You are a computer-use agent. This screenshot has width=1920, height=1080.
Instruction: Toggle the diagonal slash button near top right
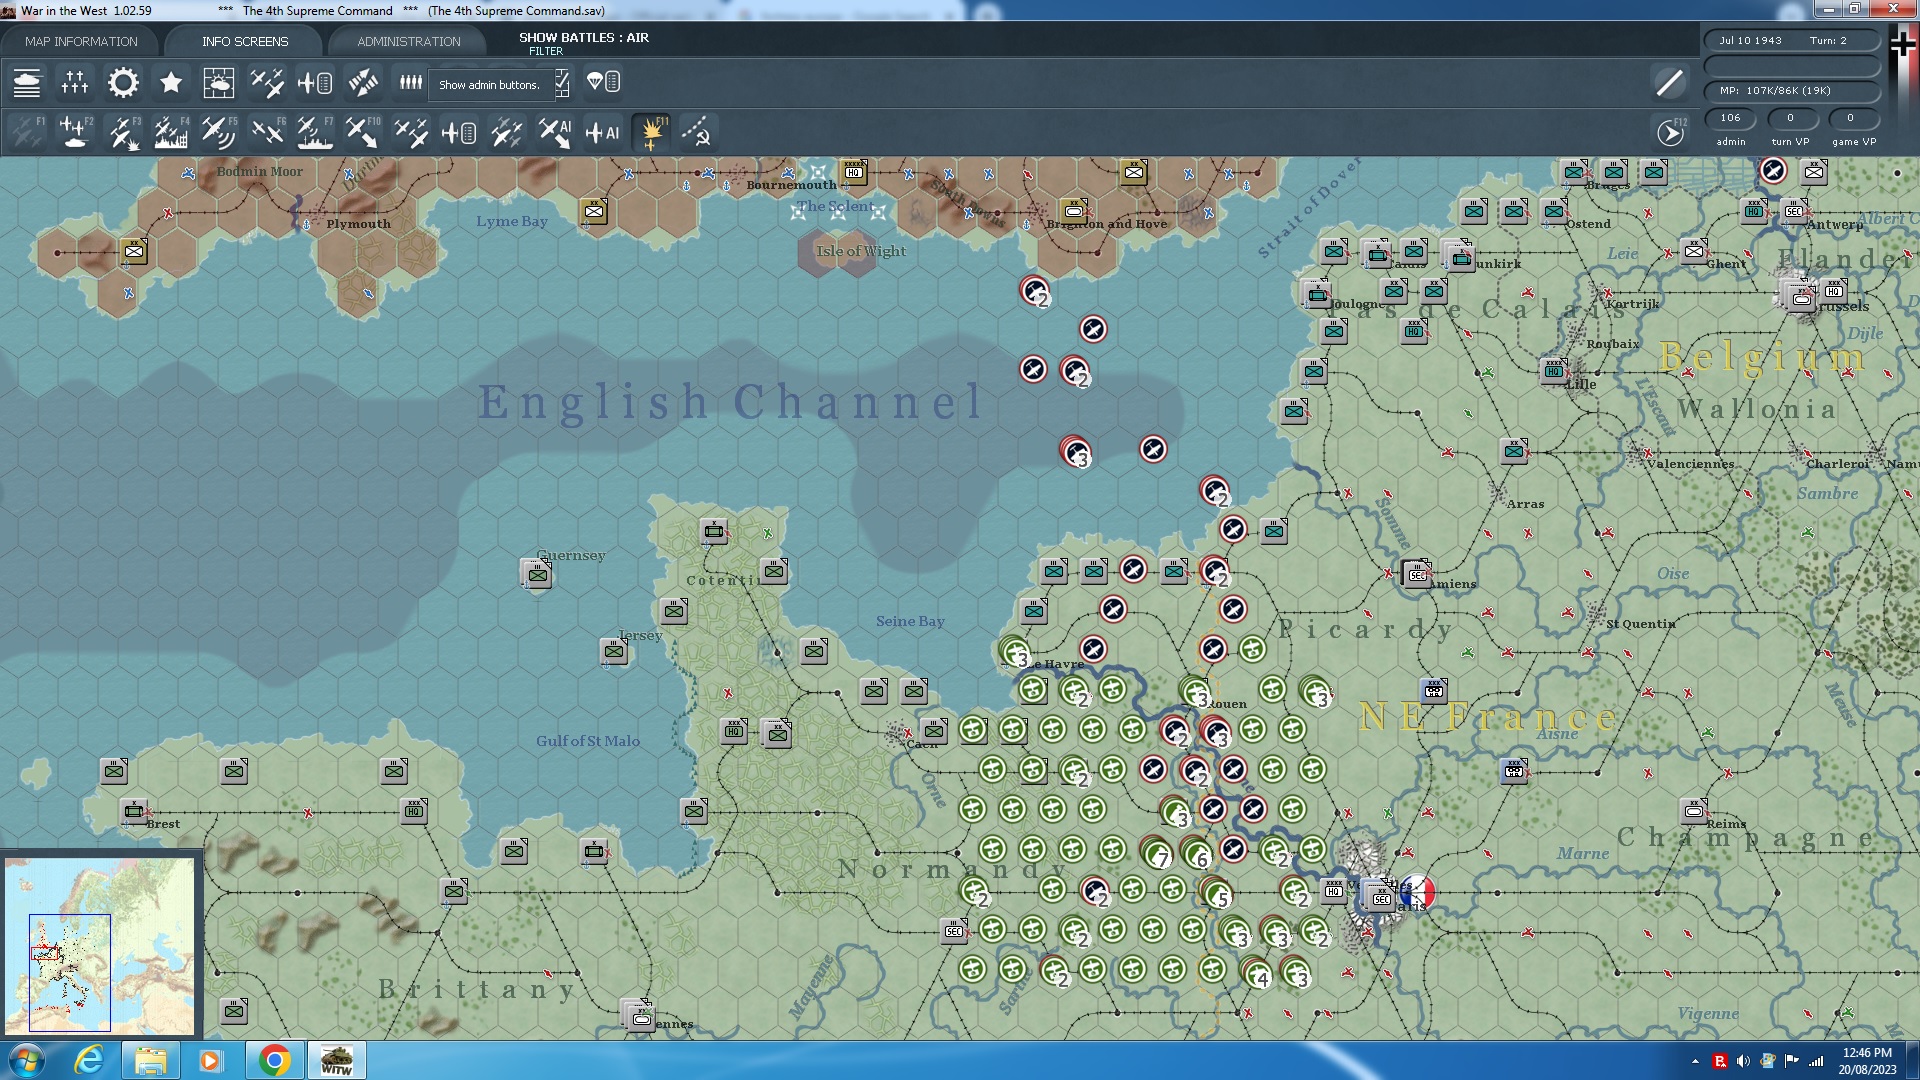click(x=1669, y=83)
